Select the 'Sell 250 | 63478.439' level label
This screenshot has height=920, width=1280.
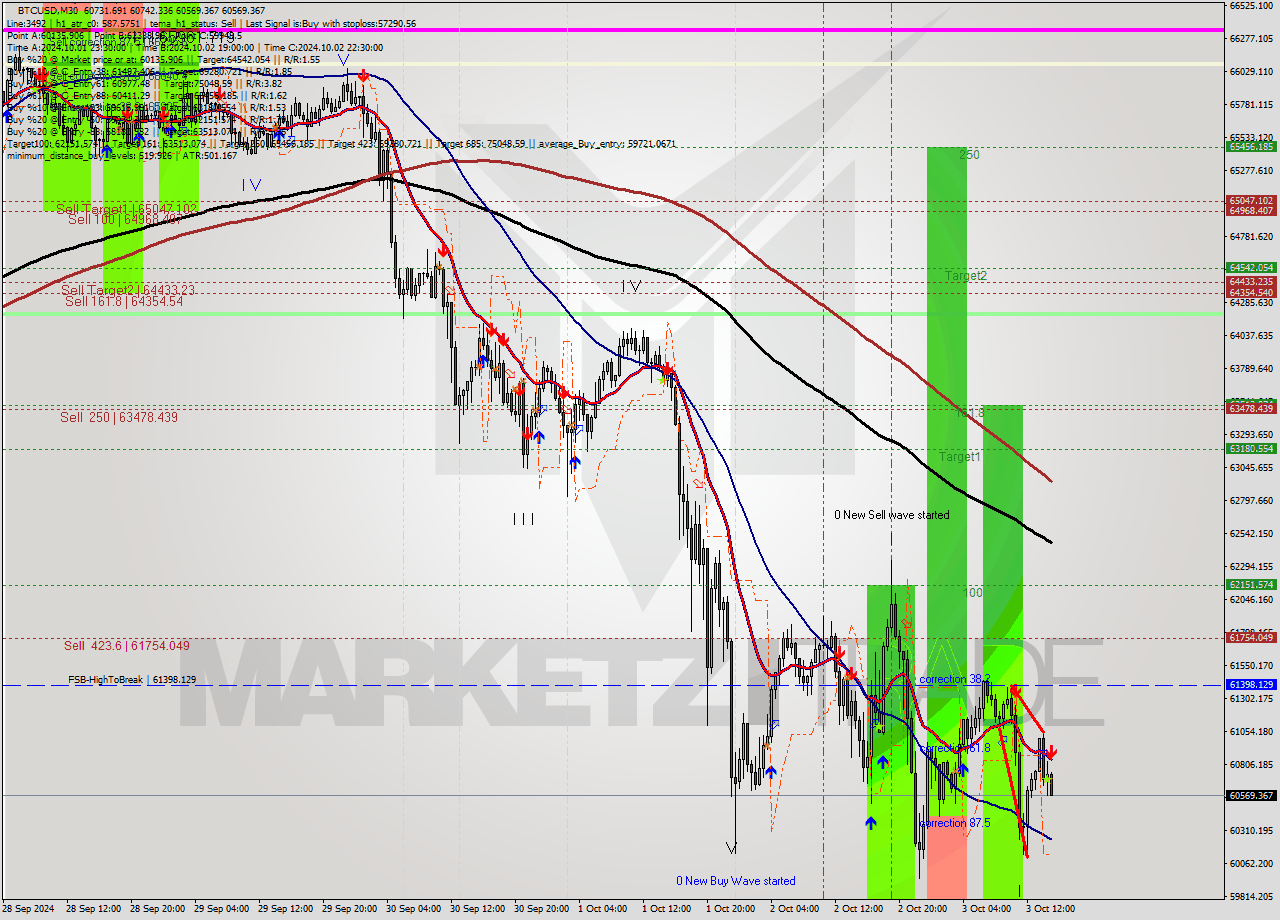click(x=119, y=417)
